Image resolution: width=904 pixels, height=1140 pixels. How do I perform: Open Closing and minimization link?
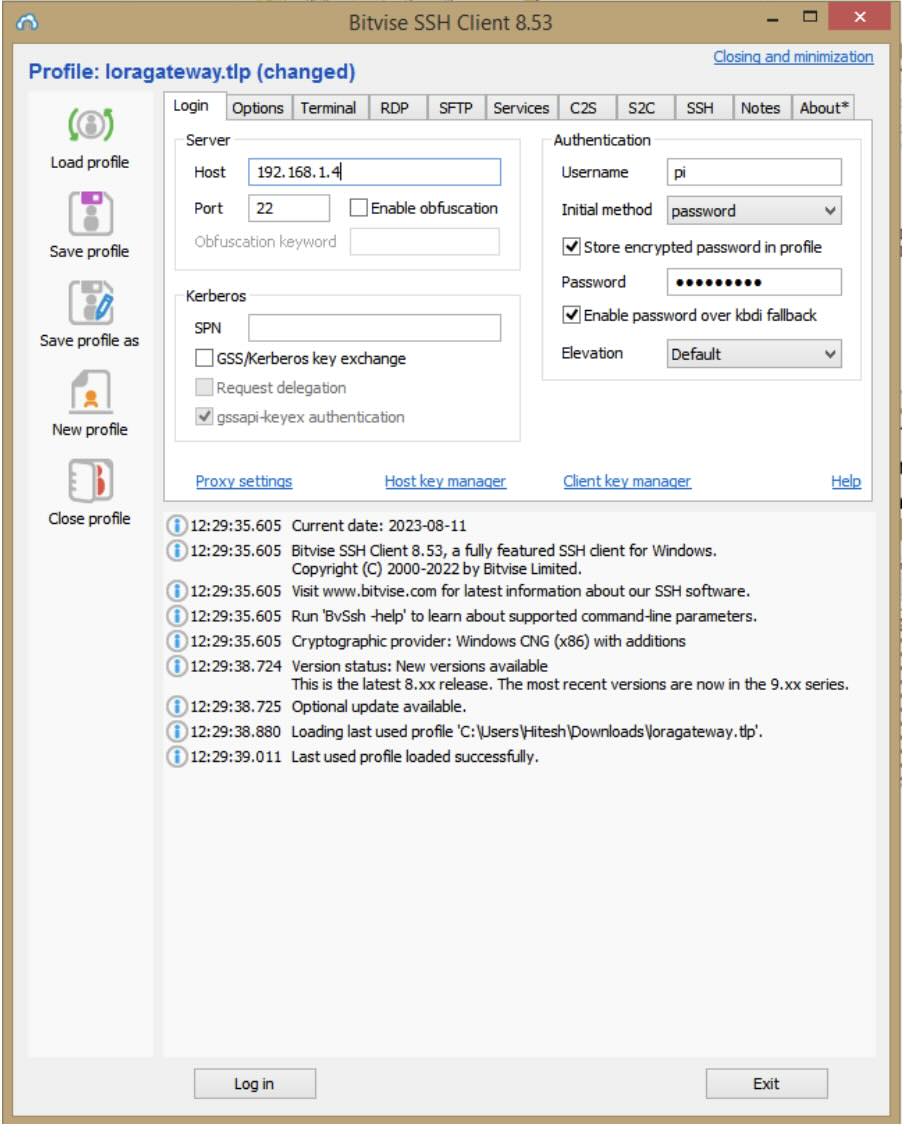[793, 57]
